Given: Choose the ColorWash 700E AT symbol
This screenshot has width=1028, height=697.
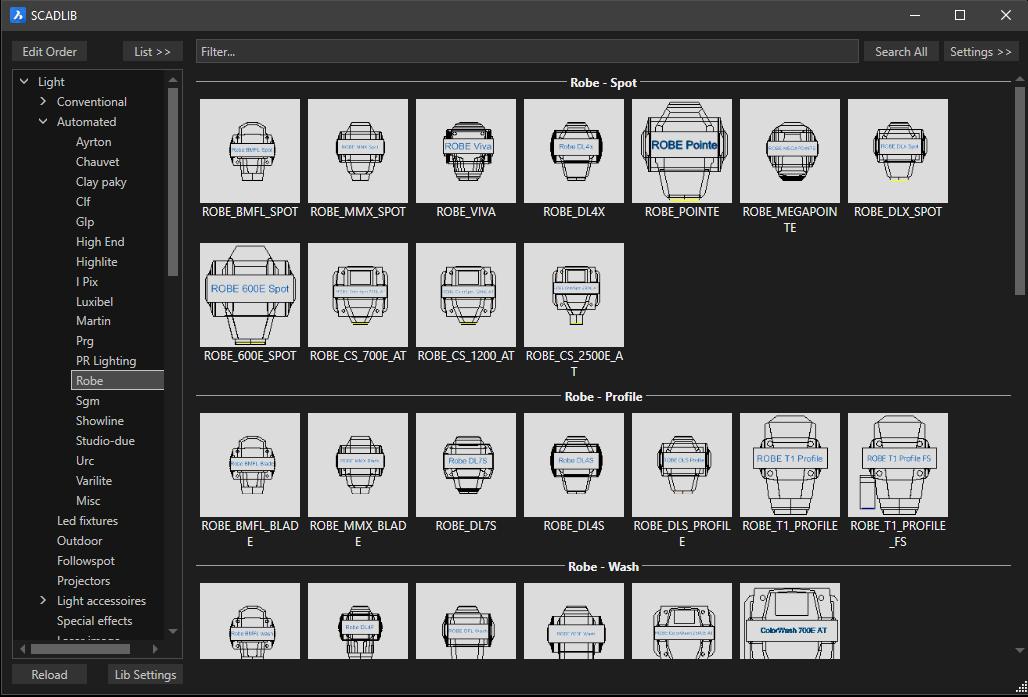Looking at the screenshot, I should coord(790,622).
